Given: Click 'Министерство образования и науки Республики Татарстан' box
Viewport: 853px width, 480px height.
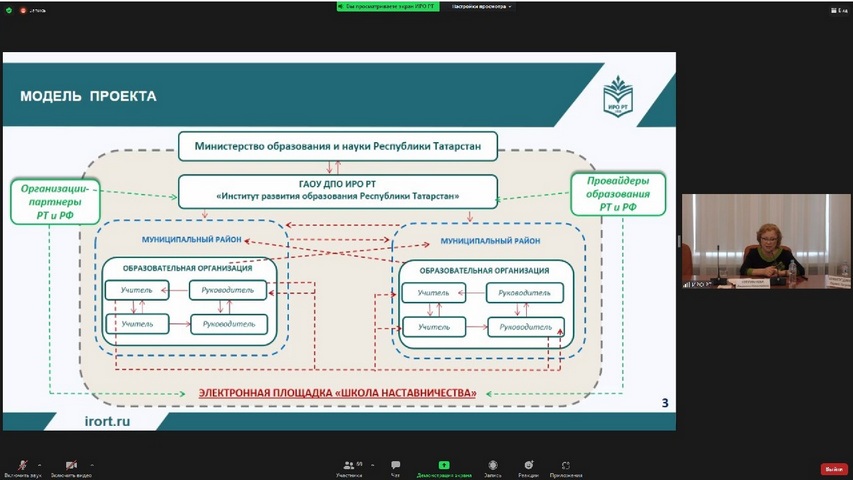Looking at the screenshot, I should coord(338,146).
